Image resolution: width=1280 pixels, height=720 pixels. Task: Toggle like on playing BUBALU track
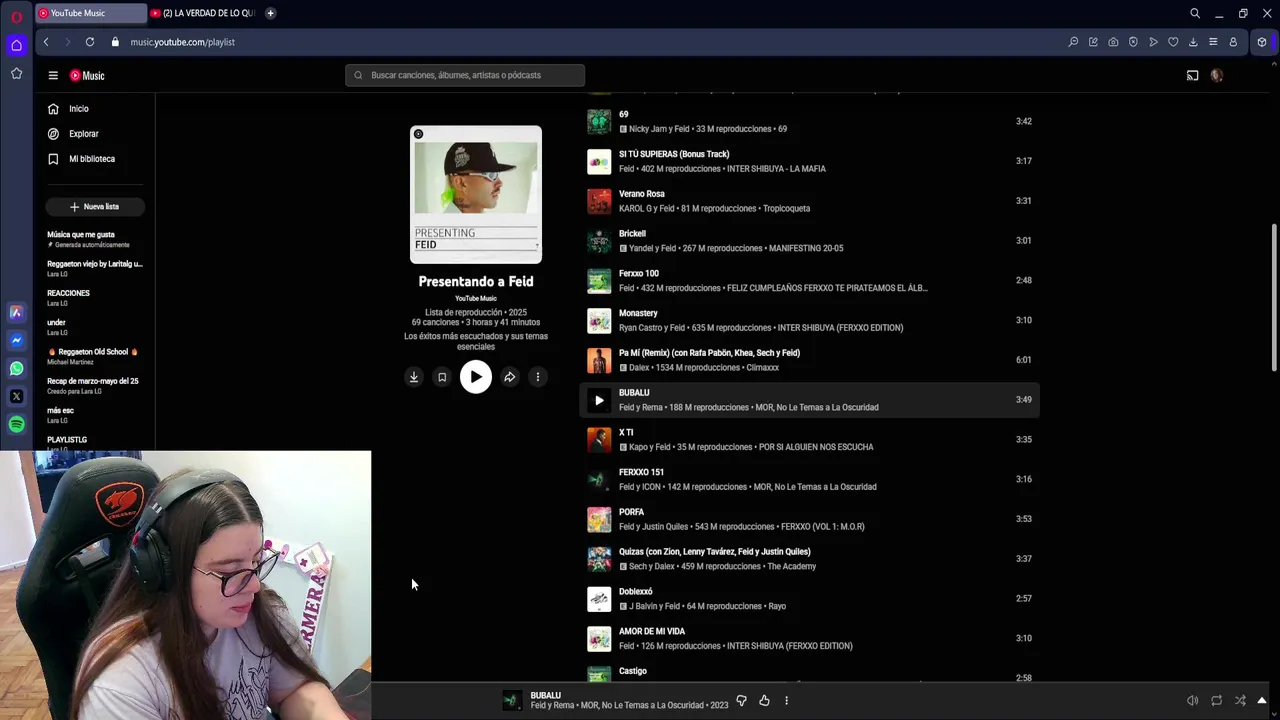(764, 701)
